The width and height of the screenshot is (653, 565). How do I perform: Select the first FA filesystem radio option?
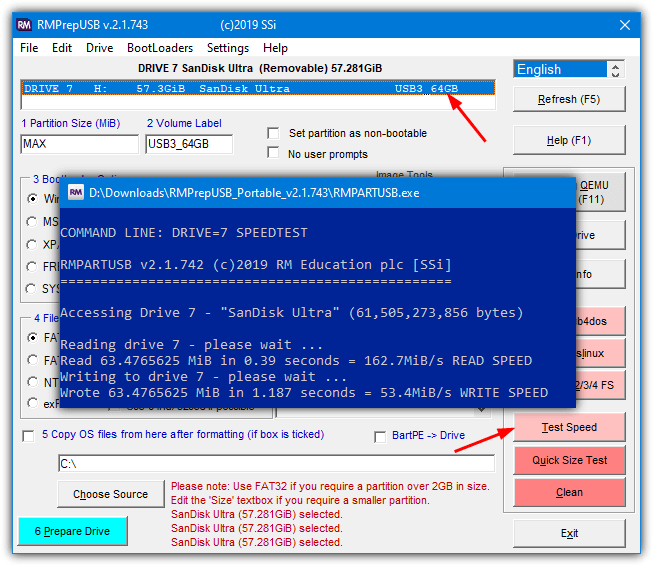(x=32, y=337)
